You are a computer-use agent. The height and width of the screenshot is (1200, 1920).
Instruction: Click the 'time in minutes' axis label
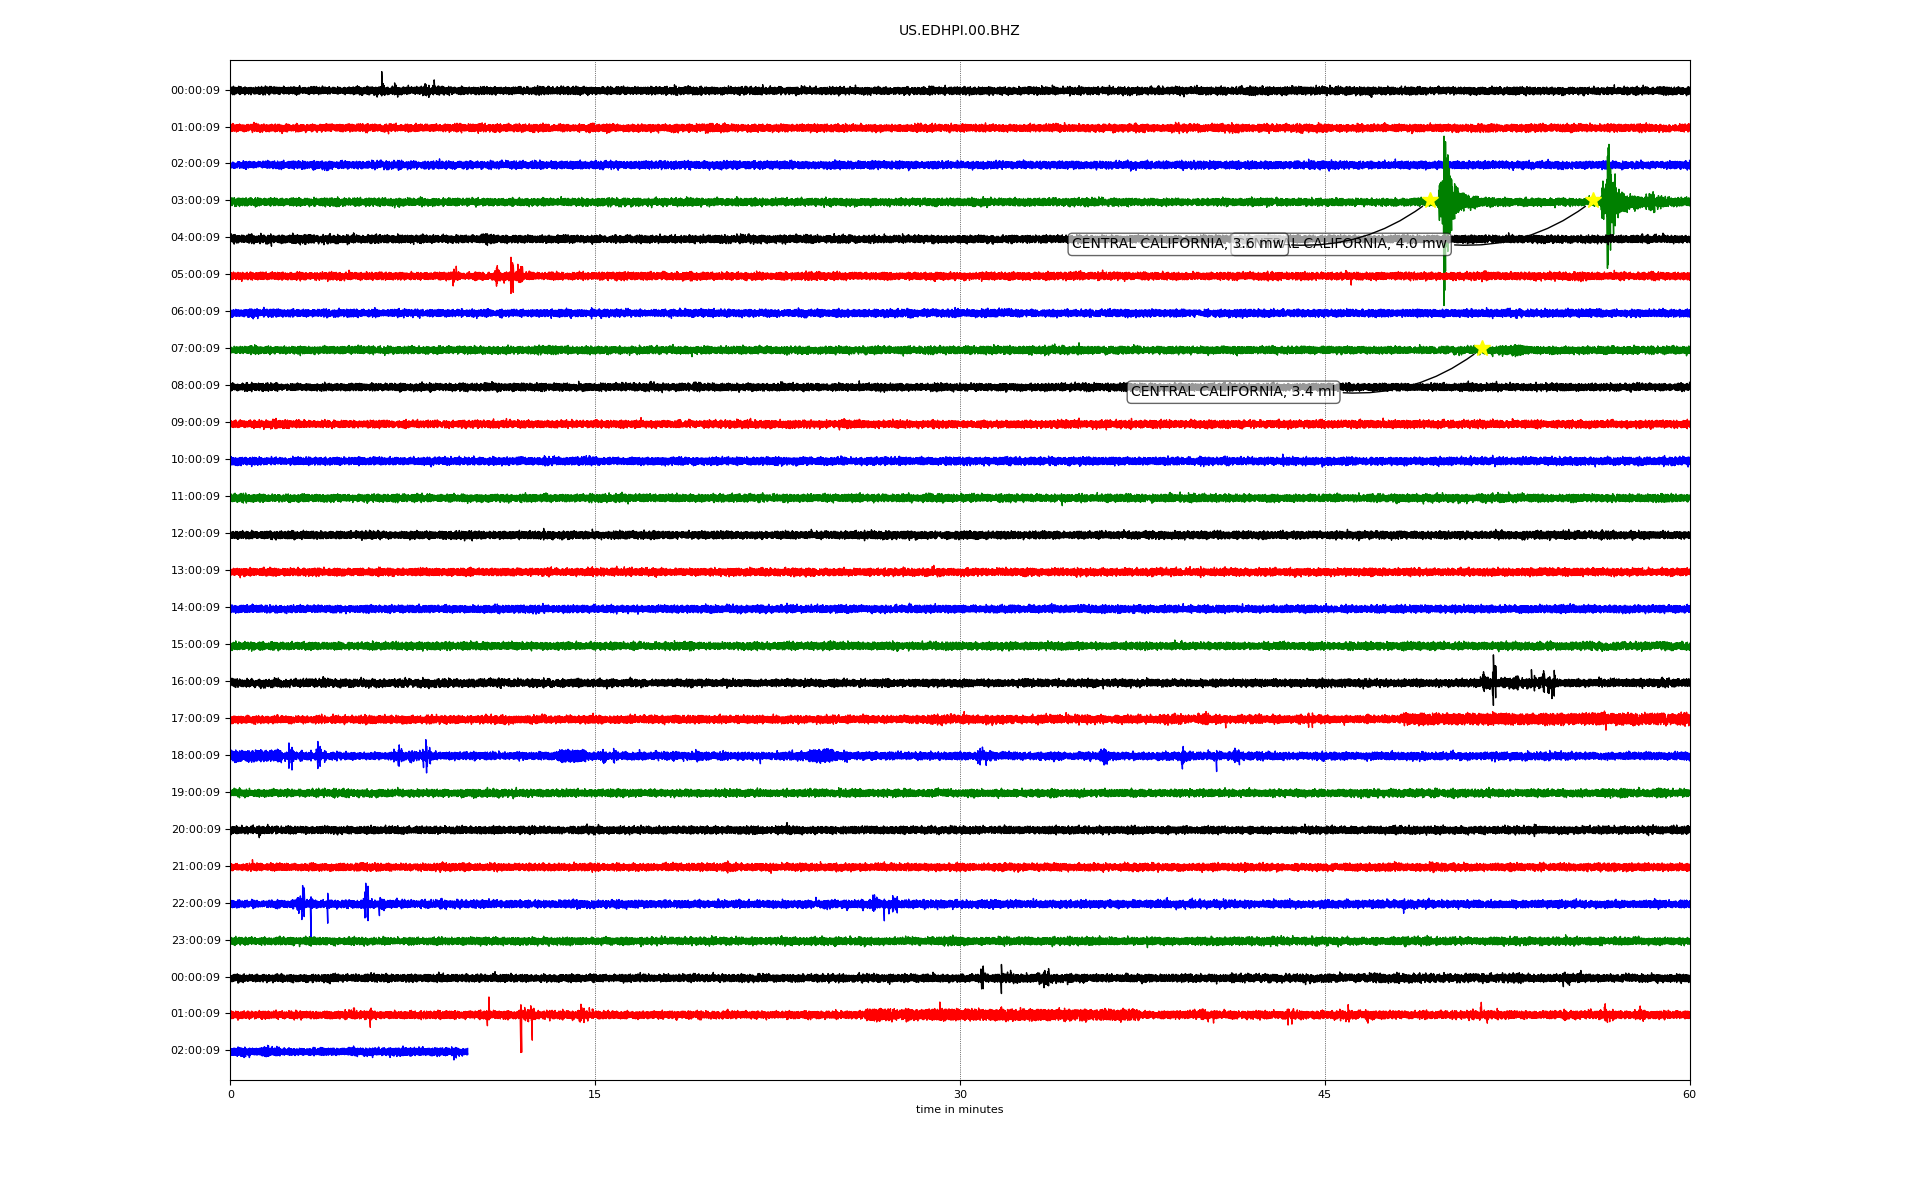[x=959, y=1110]
